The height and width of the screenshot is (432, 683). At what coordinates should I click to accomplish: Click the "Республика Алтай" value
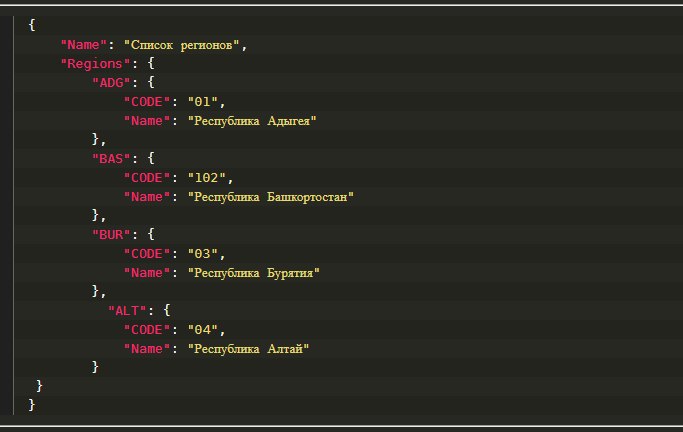(x=248, y=349)
